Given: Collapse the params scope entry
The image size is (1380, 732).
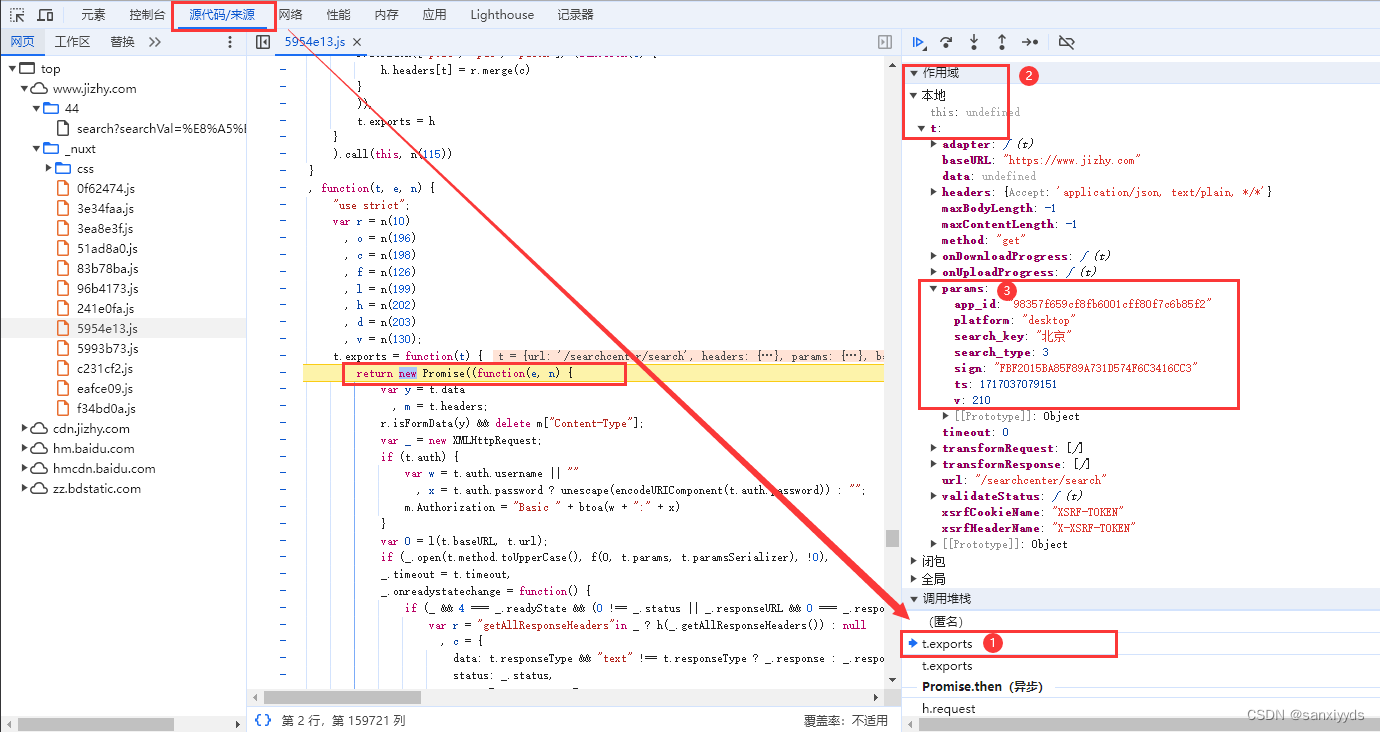Looking at the screenshot, I should (932, 288).
